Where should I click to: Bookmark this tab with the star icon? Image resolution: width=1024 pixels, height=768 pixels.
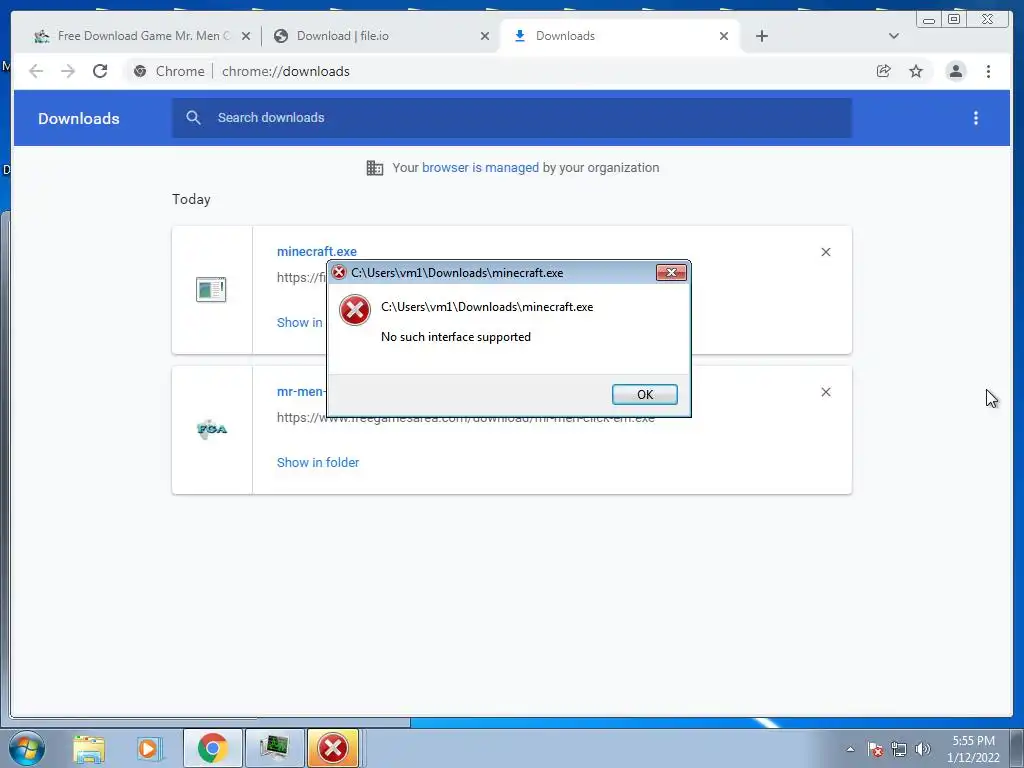pyautogui.click(x=916, y=71)
